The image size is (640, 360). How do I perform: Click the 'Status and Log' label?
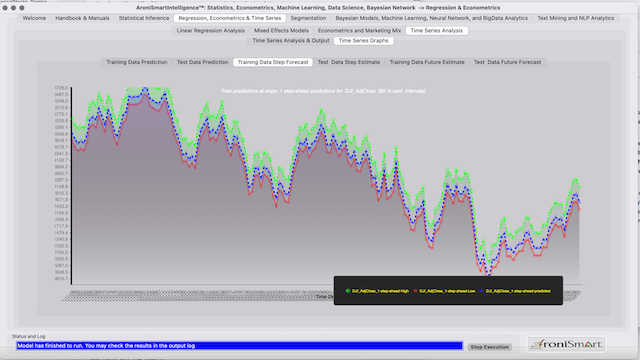coord(29,336)
